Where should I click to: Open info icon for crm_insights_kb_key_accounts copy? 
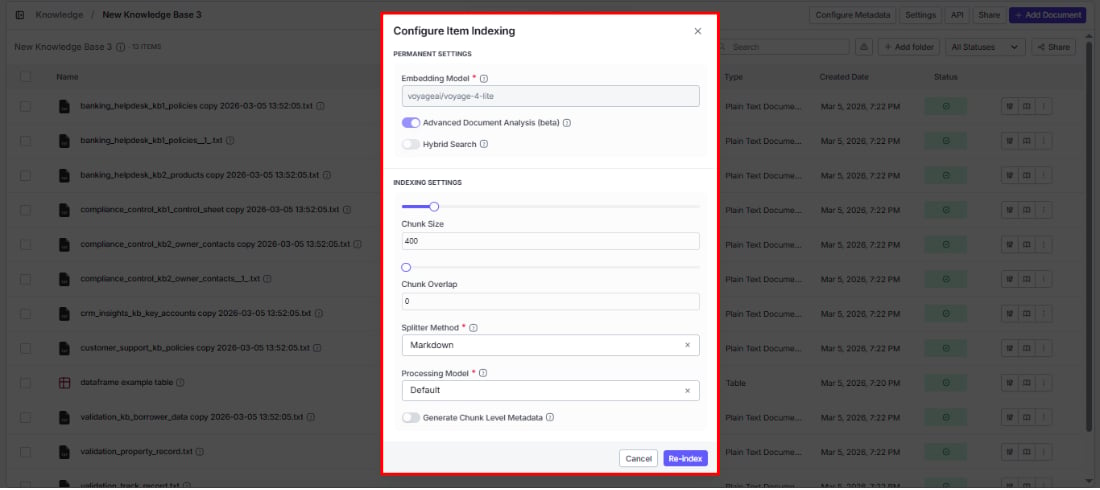point(318,313)
